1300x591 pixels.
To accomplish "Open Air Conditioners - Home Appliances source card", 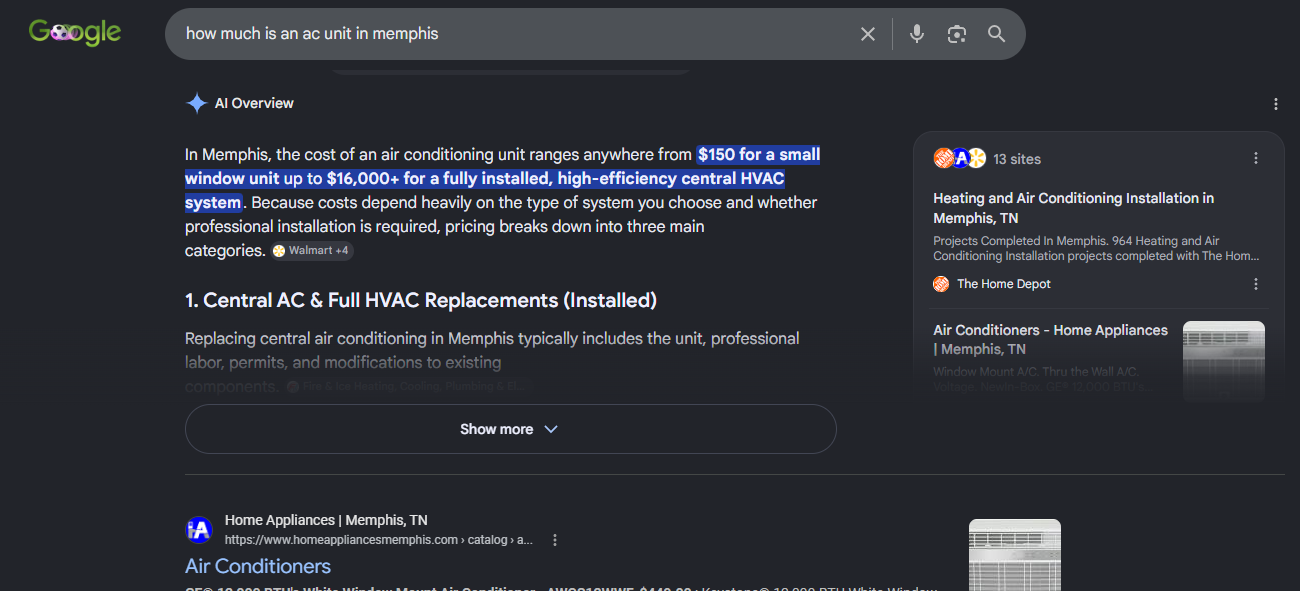I will point(1050,339).
